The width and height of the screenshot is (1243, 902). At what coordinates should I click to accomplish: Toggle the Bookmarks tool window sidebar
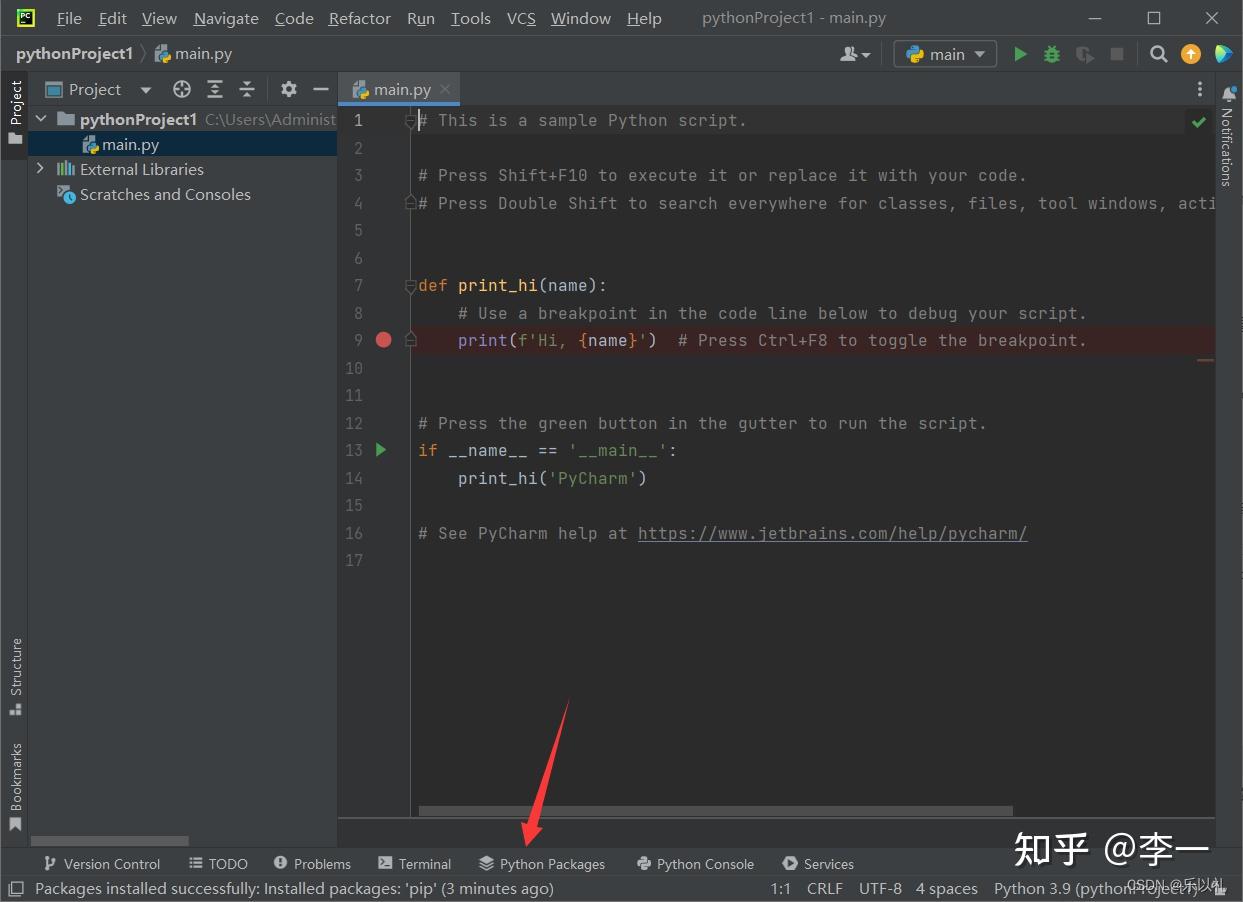tap(15, 786)
